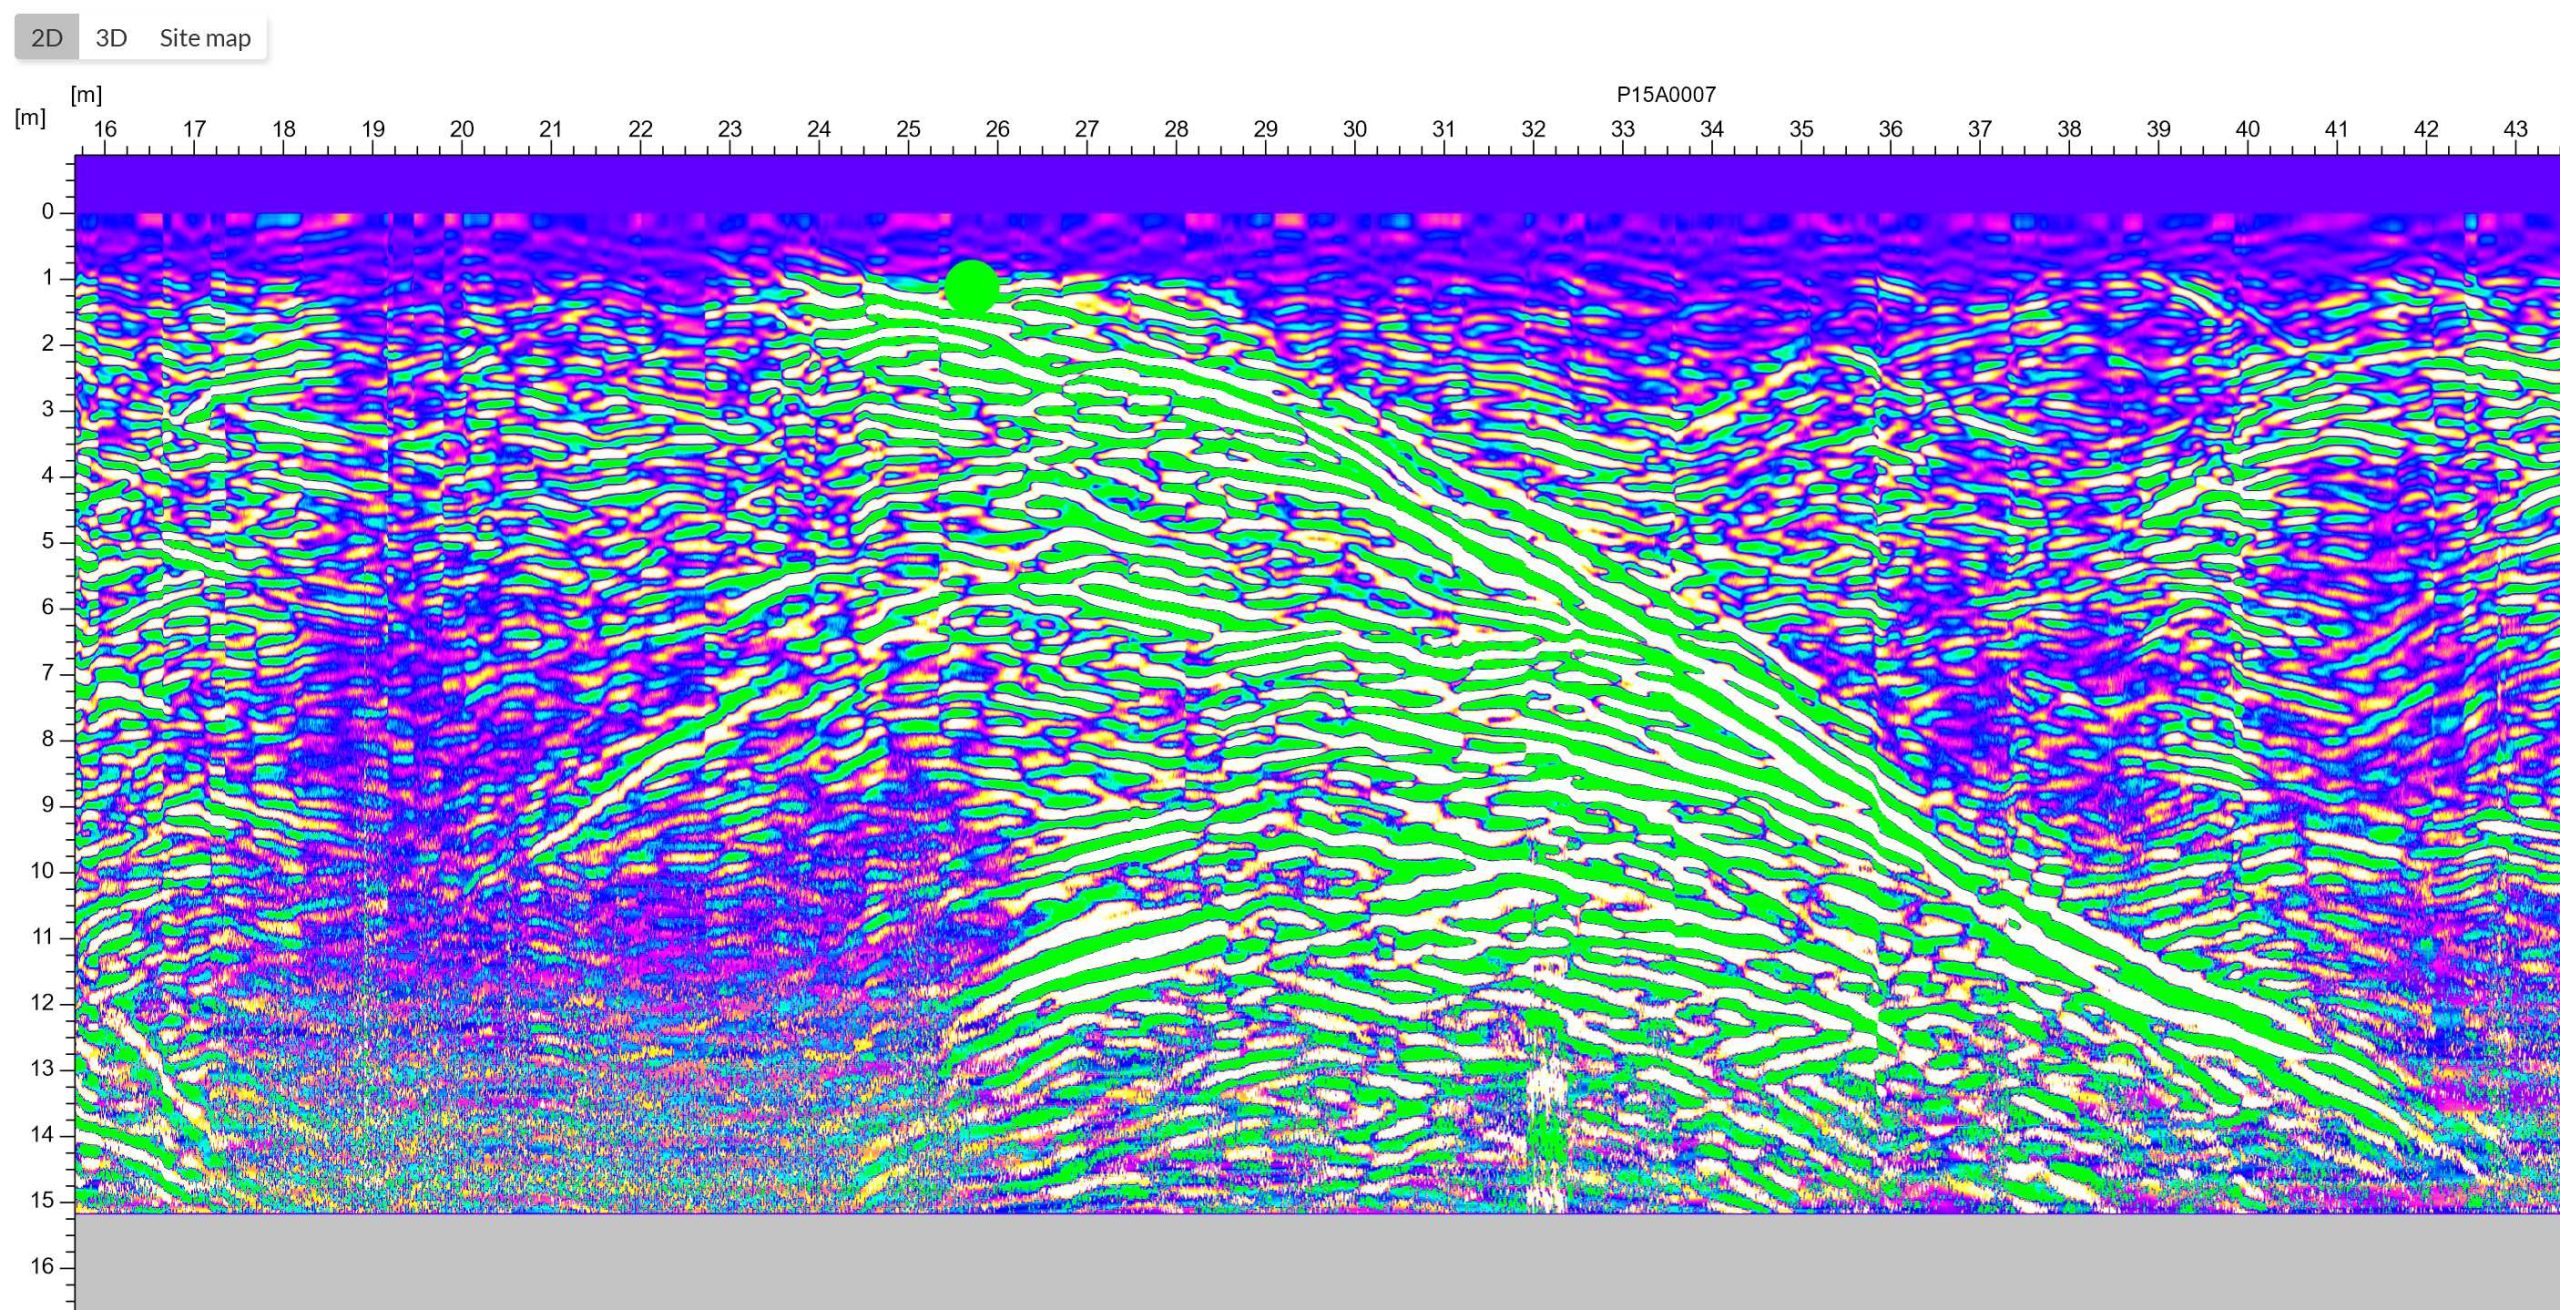The width and height of the screenshot is (2560, 1310).
Task: Click the horizontal axis [m] unit label
Action: (x=87, y=95)
